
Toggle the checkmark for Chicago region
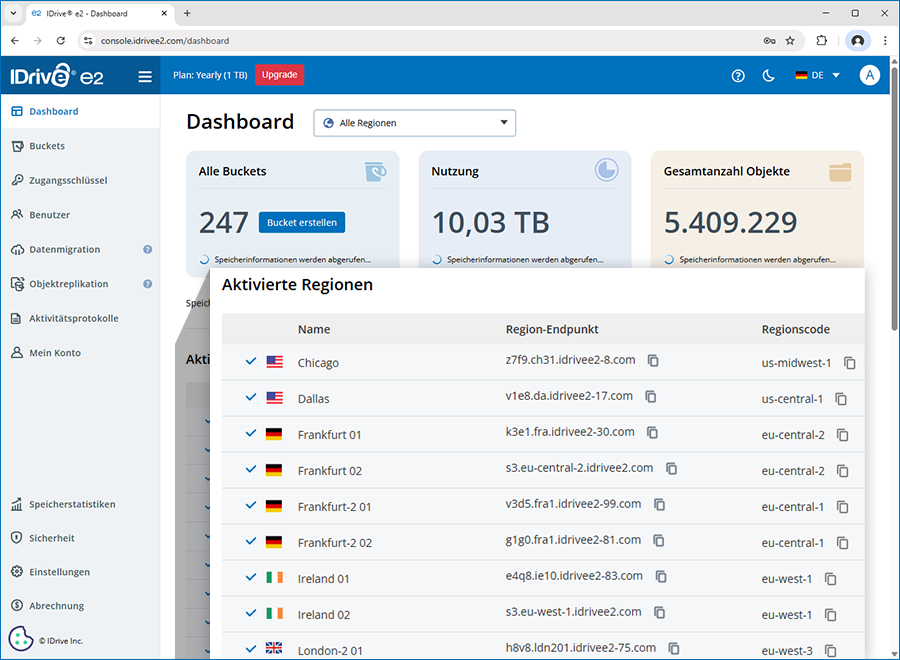click(251, 362)
